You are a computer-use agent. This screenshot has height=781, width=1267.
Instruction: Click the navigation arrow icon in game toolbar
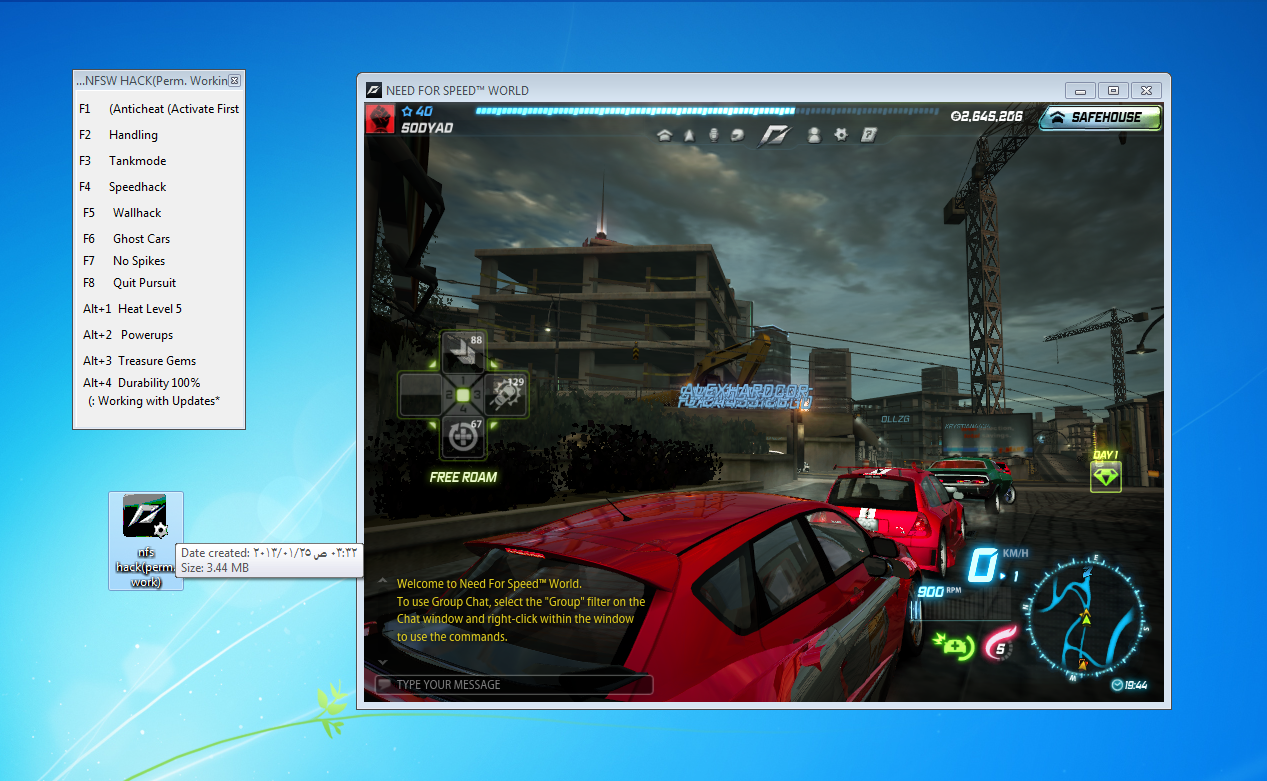(x=689, y=135)
